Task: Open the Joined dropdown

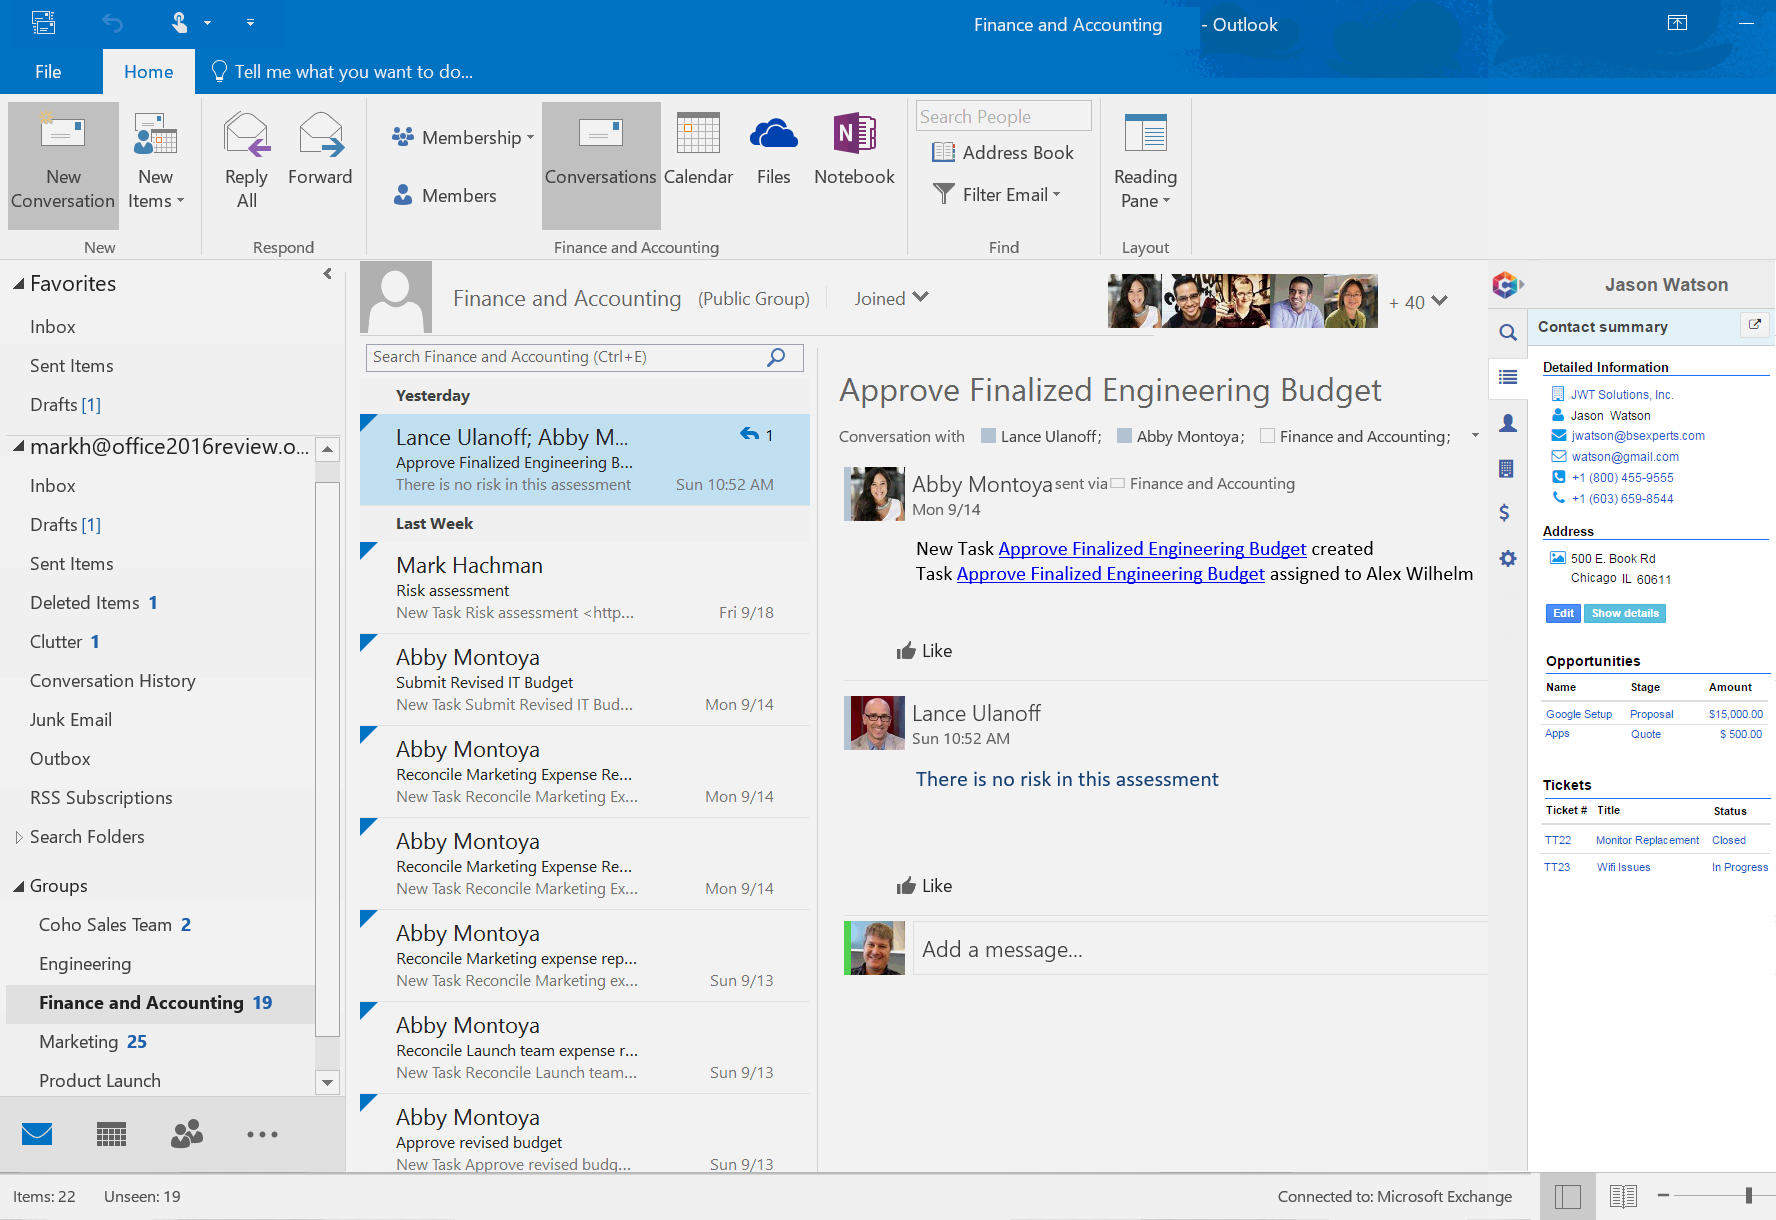Action: tap(891, 298)
